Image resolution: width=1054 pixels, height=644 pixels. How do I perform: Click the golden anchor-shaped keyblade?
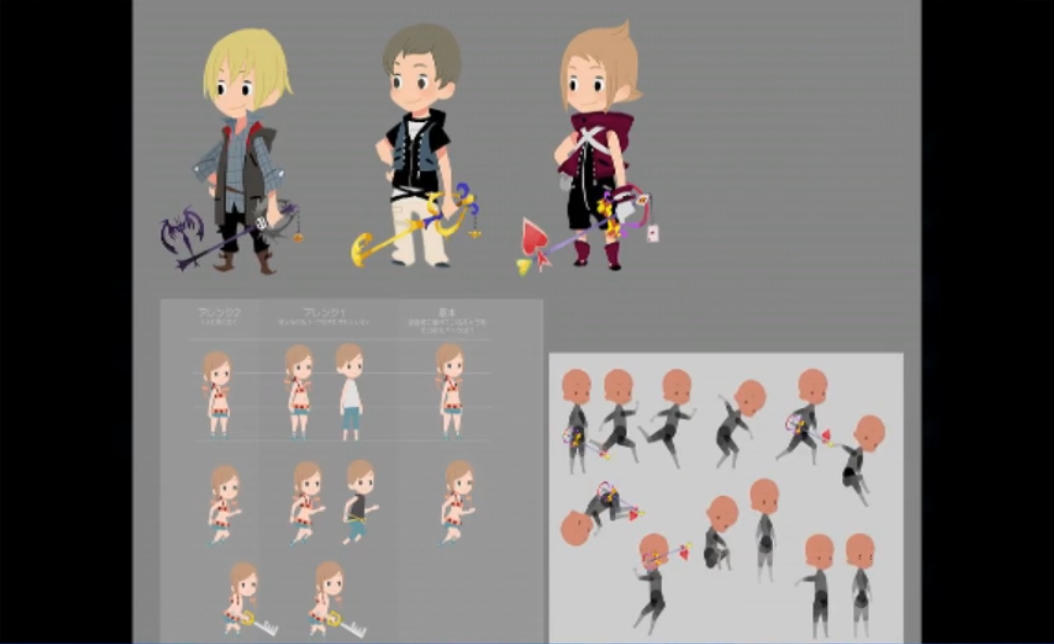click(x=415, y=225)
